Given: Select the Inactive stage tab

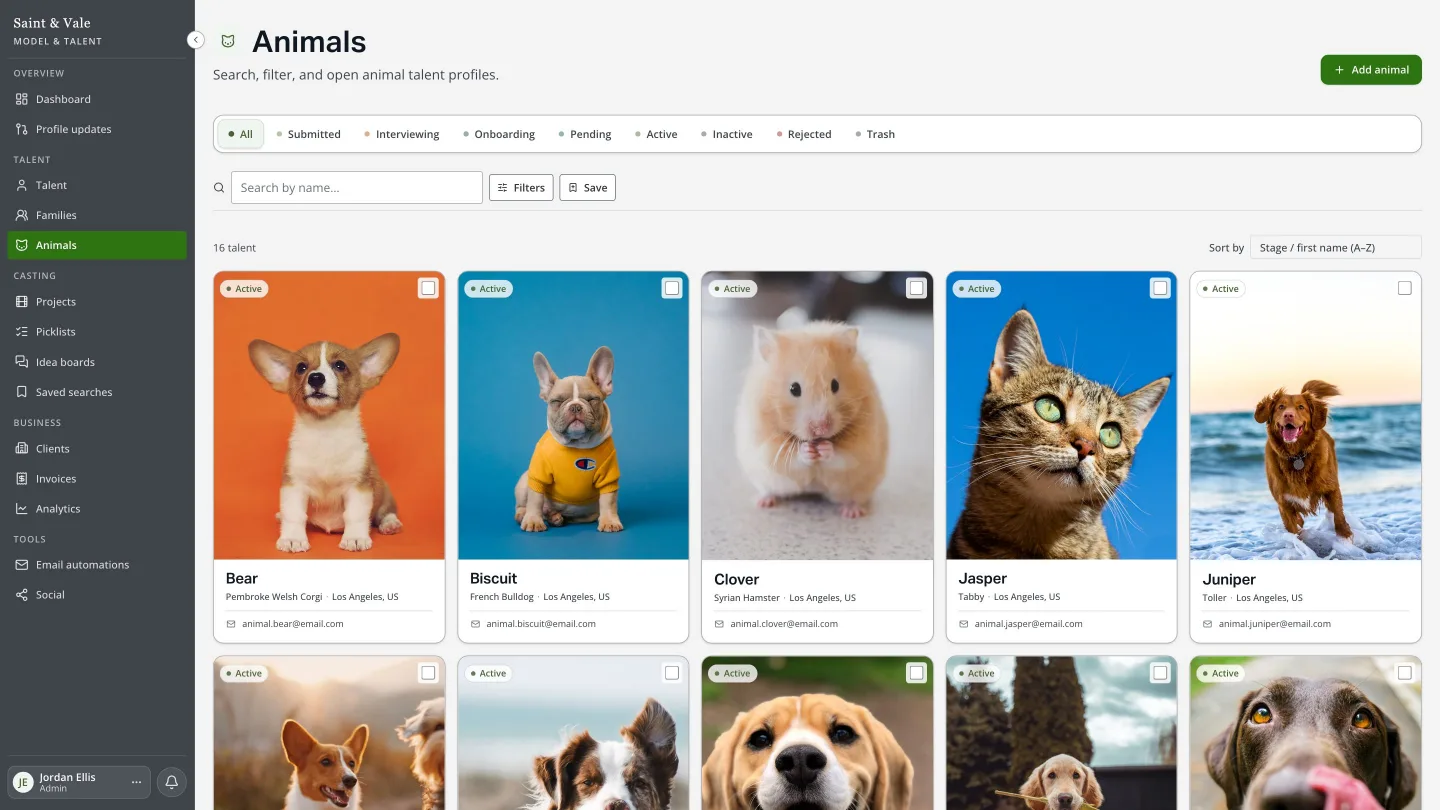Looking at the screenshot, I should [727, 134].
